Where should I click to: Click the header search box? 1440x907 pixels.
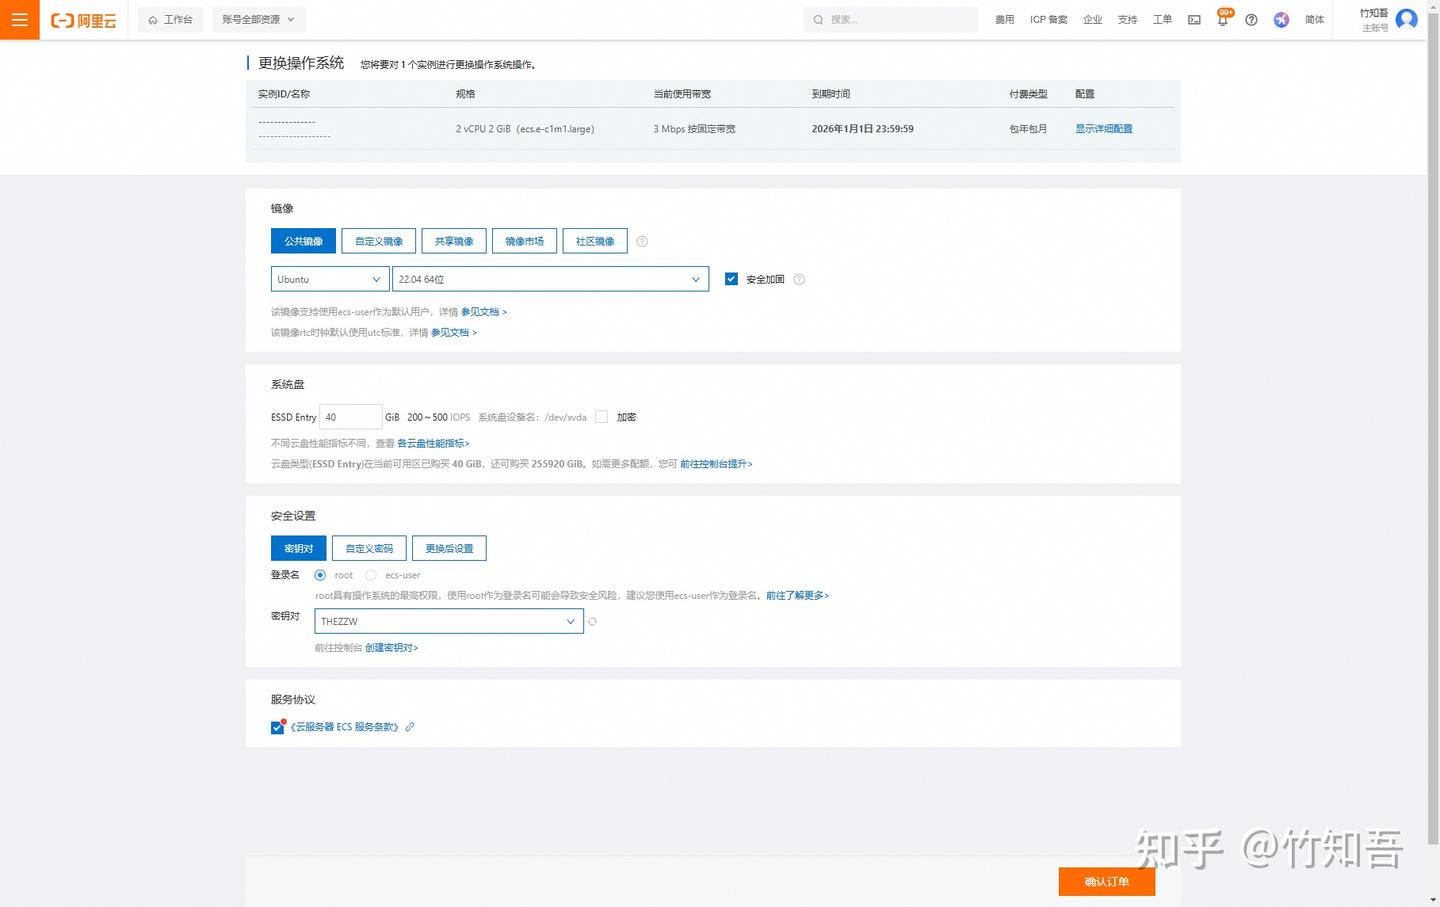(x=891, y=20)
